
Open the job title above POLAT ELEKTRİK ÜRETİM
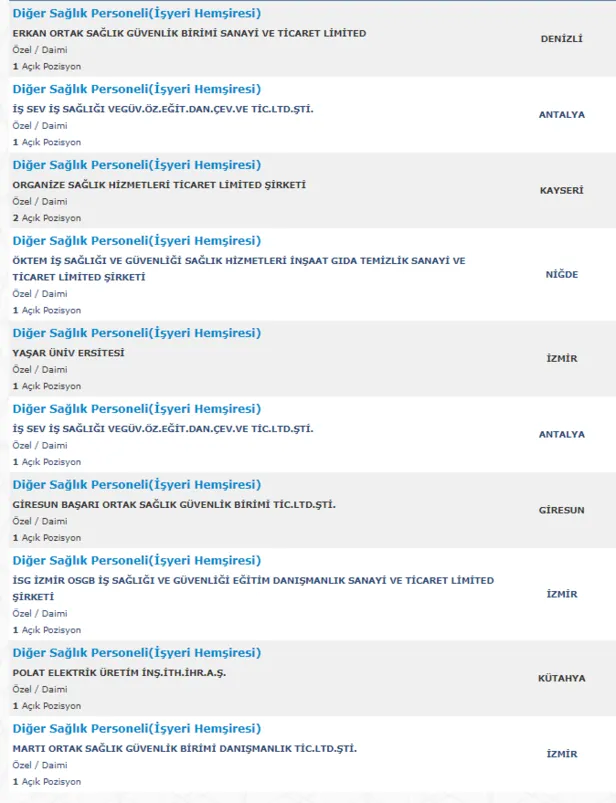coord(136,653)
